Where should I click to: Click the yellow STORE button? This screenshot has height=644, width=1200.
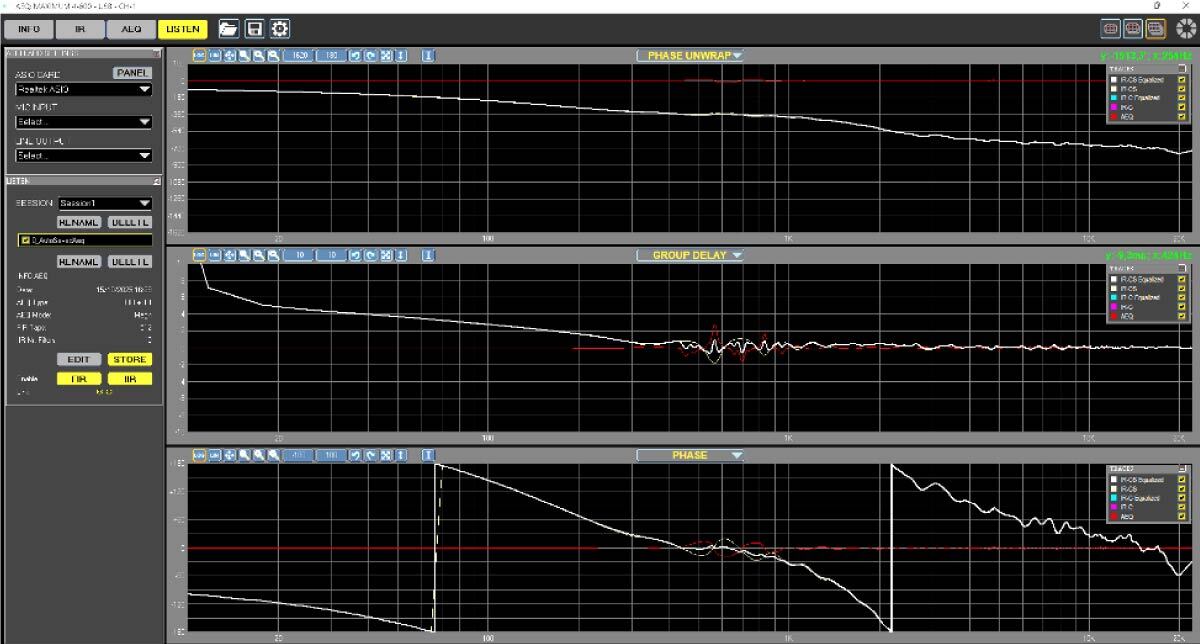click(x=129, y=360)
